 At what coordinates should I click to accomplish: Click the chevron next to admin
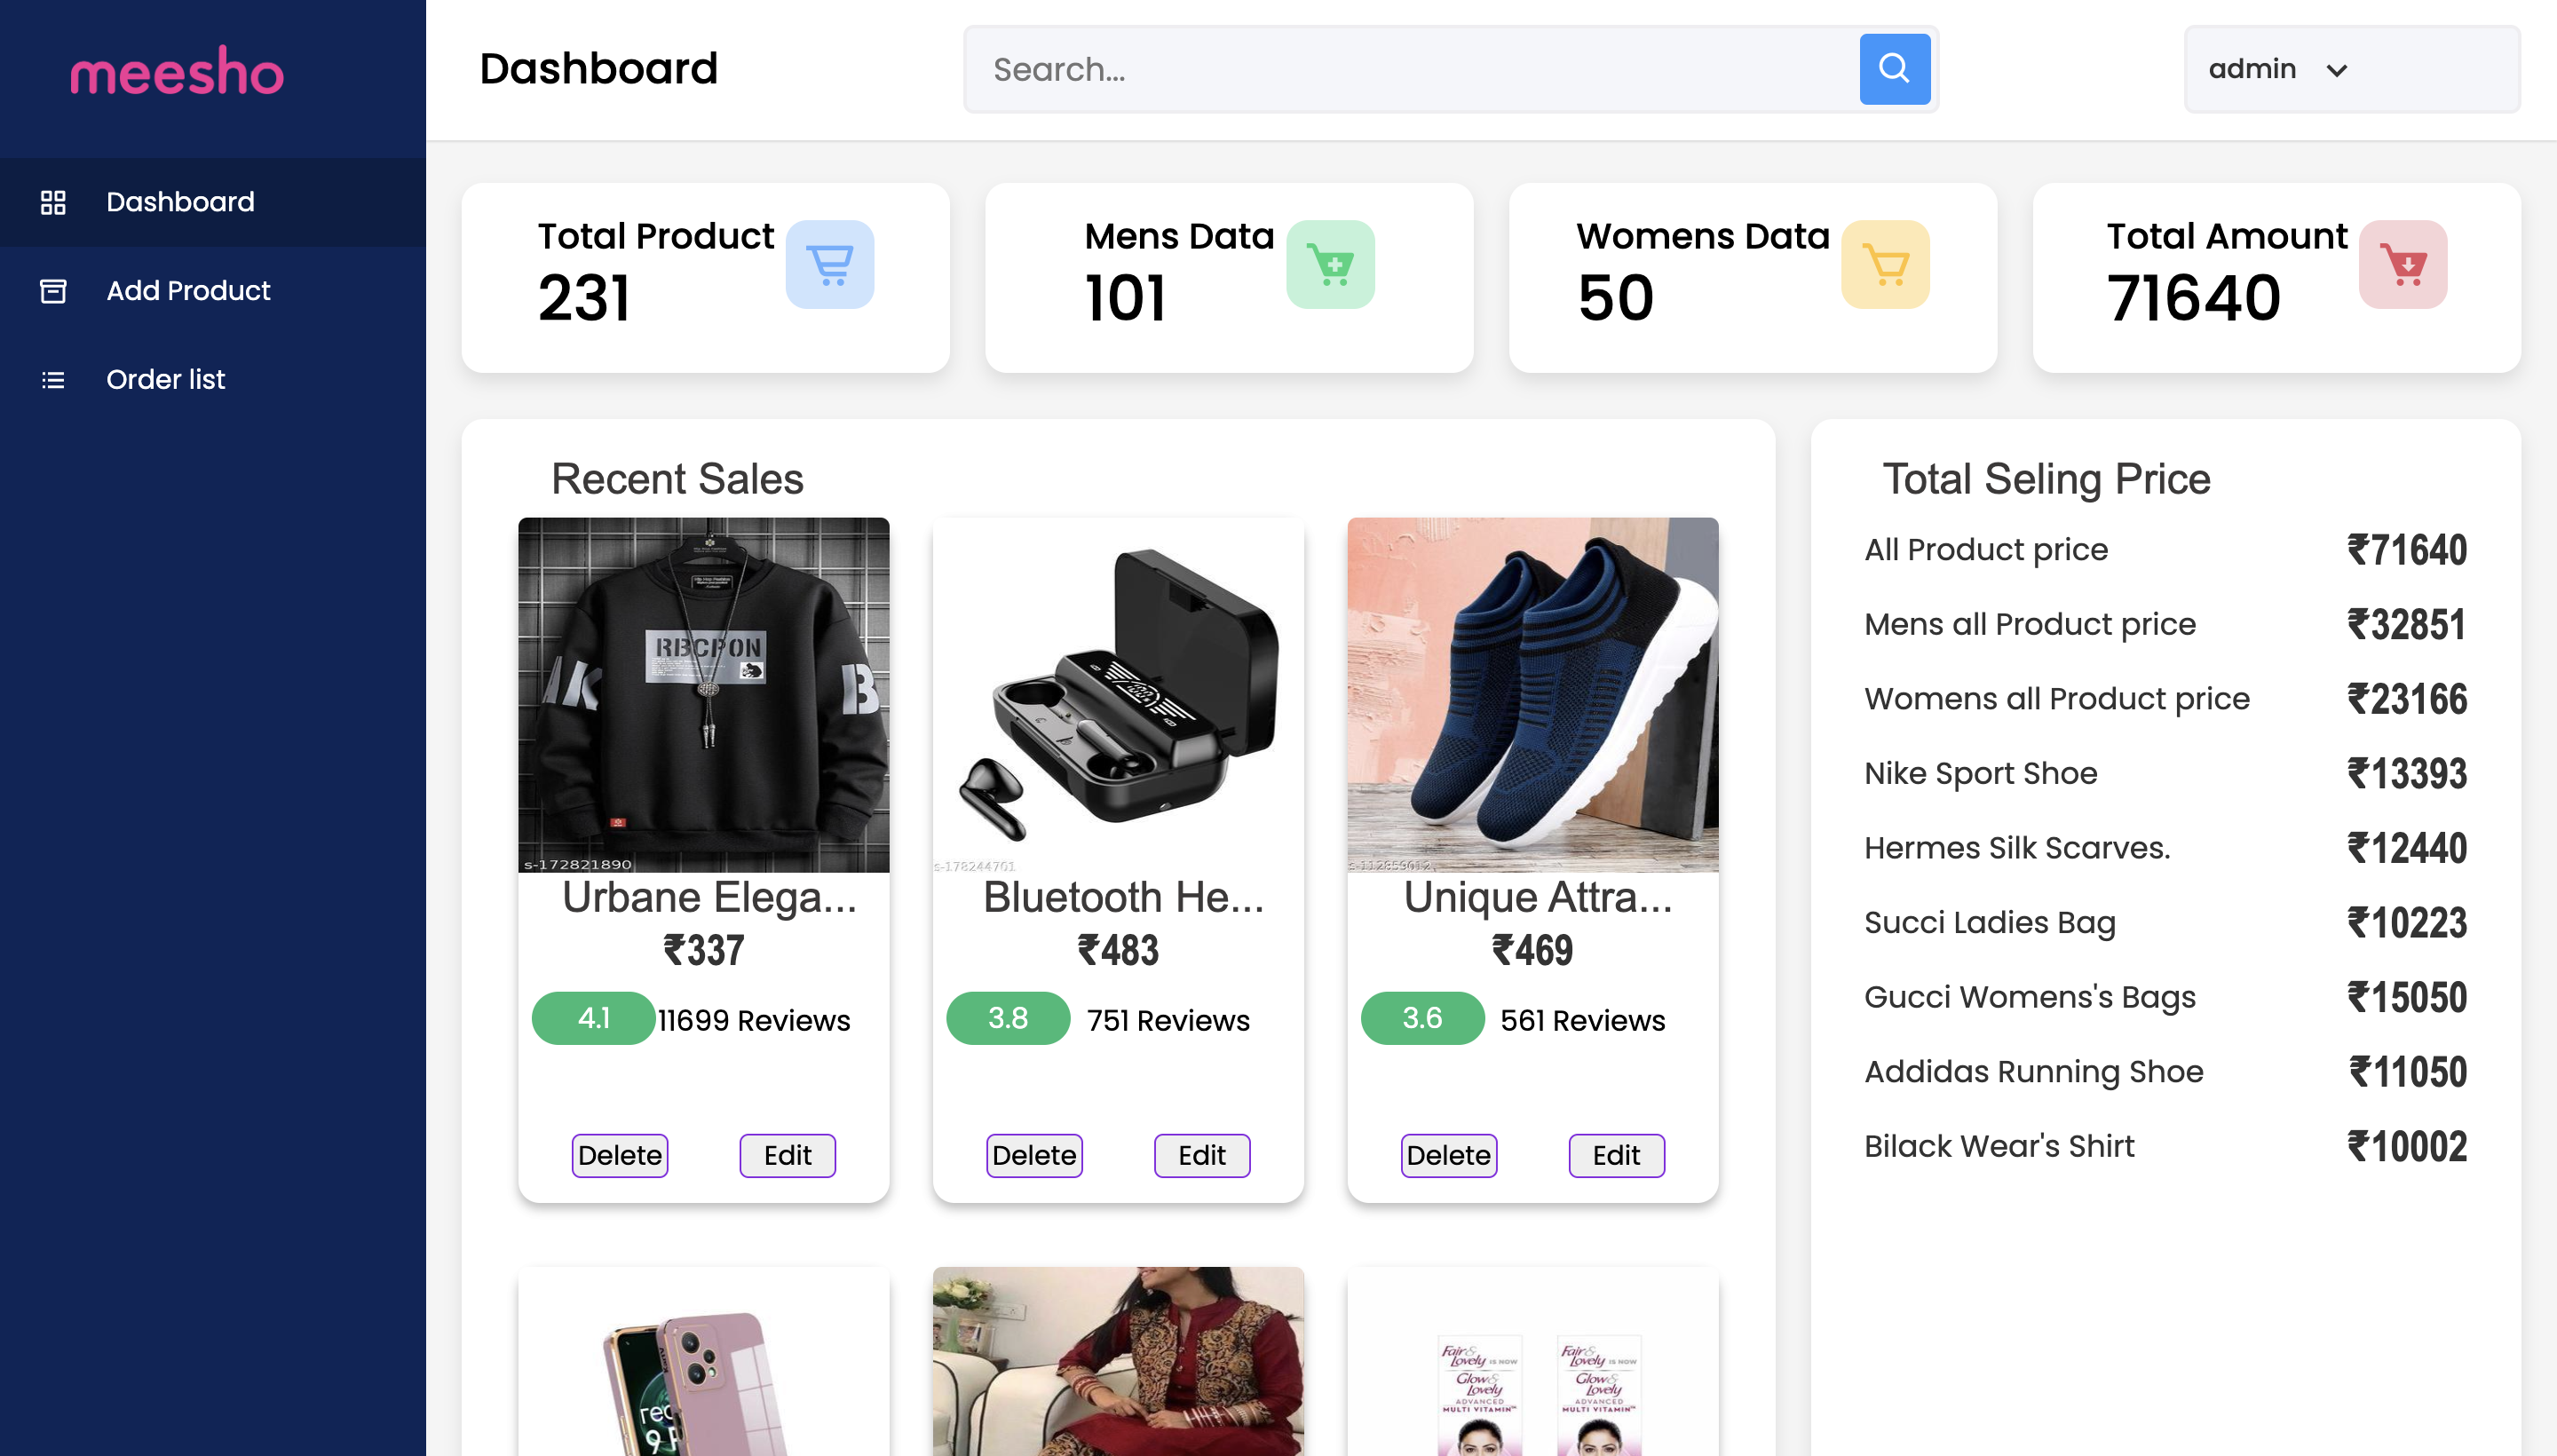coord(2336,70)
